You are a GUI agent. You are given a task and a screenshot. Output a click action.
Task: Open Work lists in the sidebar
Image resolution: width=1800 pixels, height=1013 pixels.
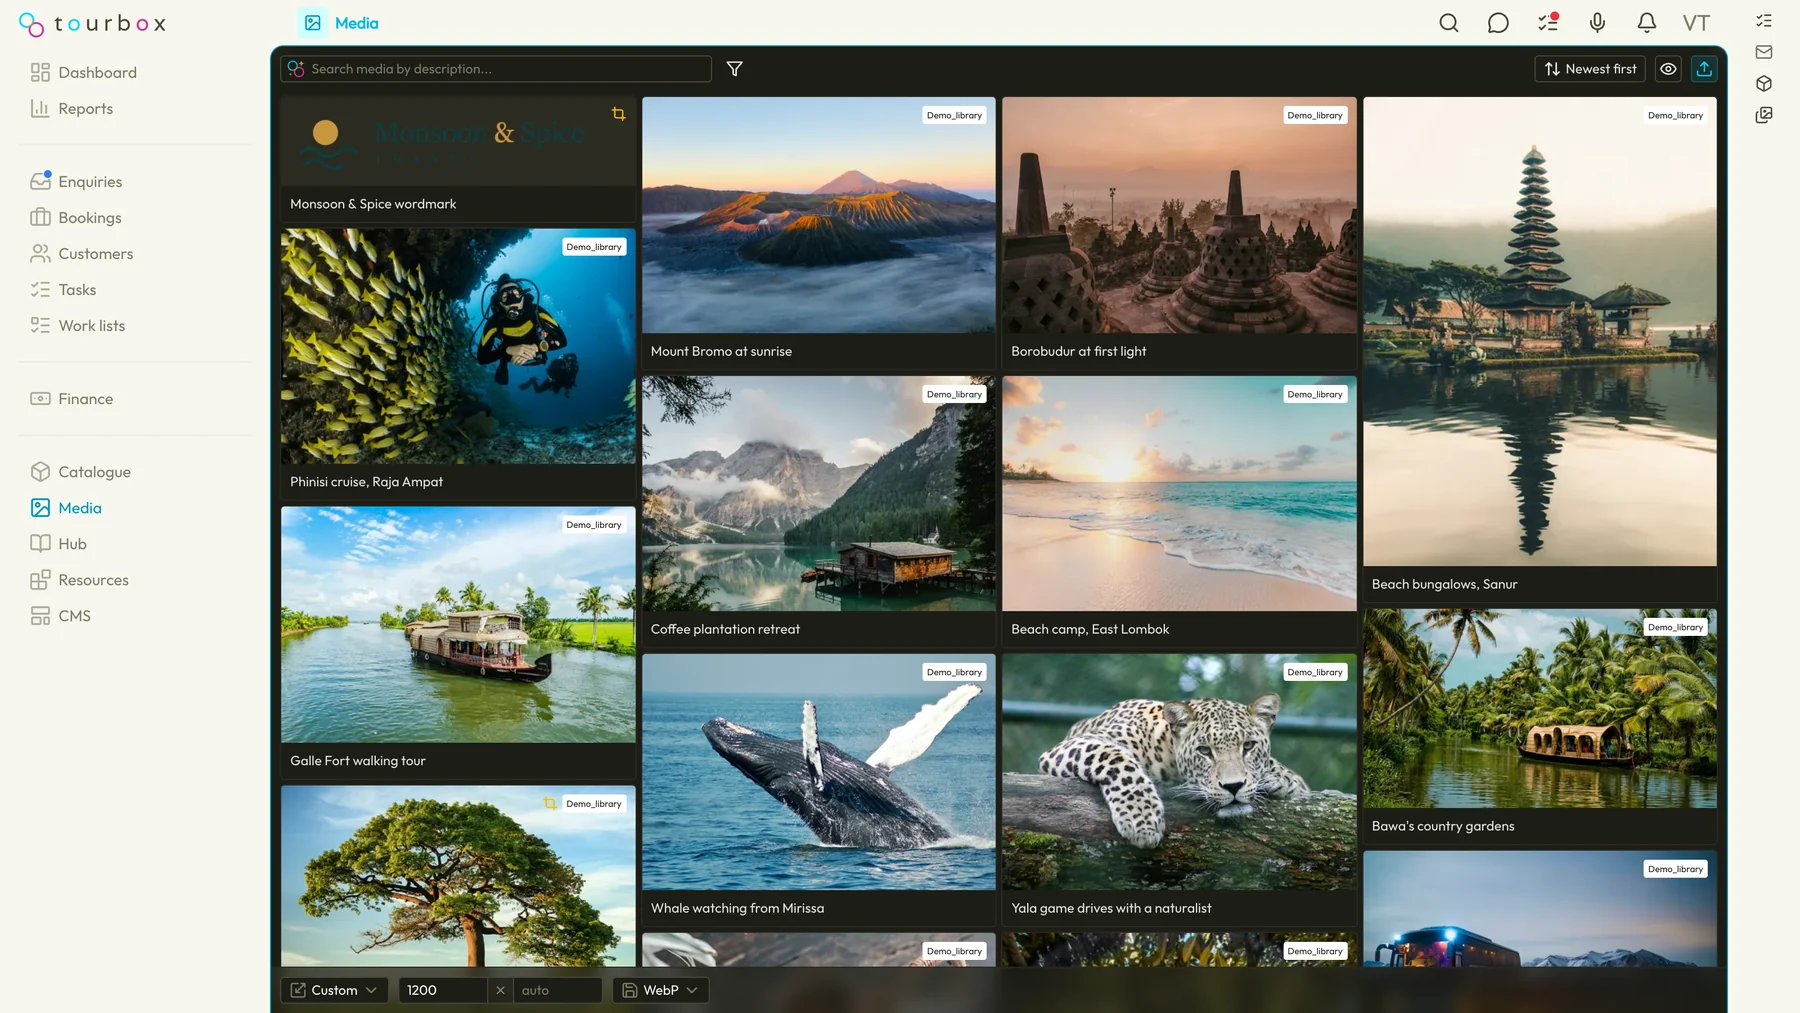[x=78, y=325]
